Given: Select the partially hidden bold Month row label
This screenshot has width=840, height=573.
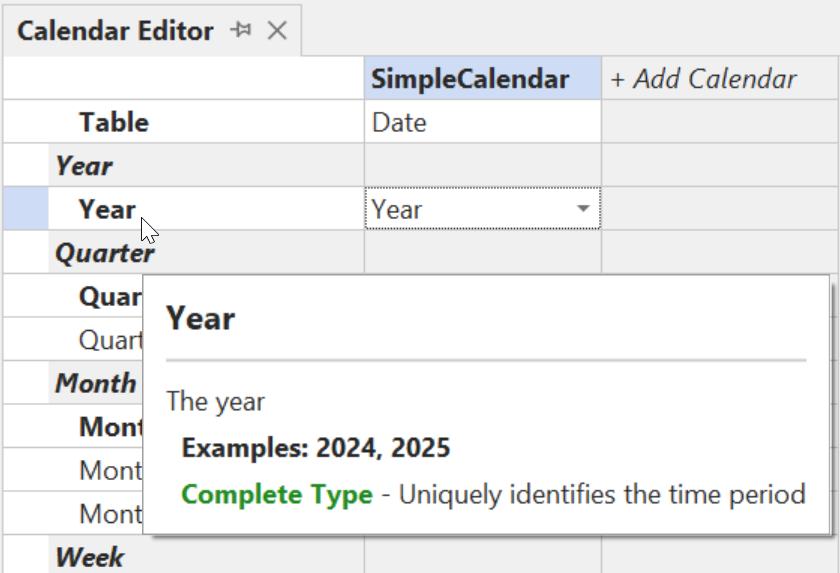Looking at the screenshot, I should (x=110, y=427).
